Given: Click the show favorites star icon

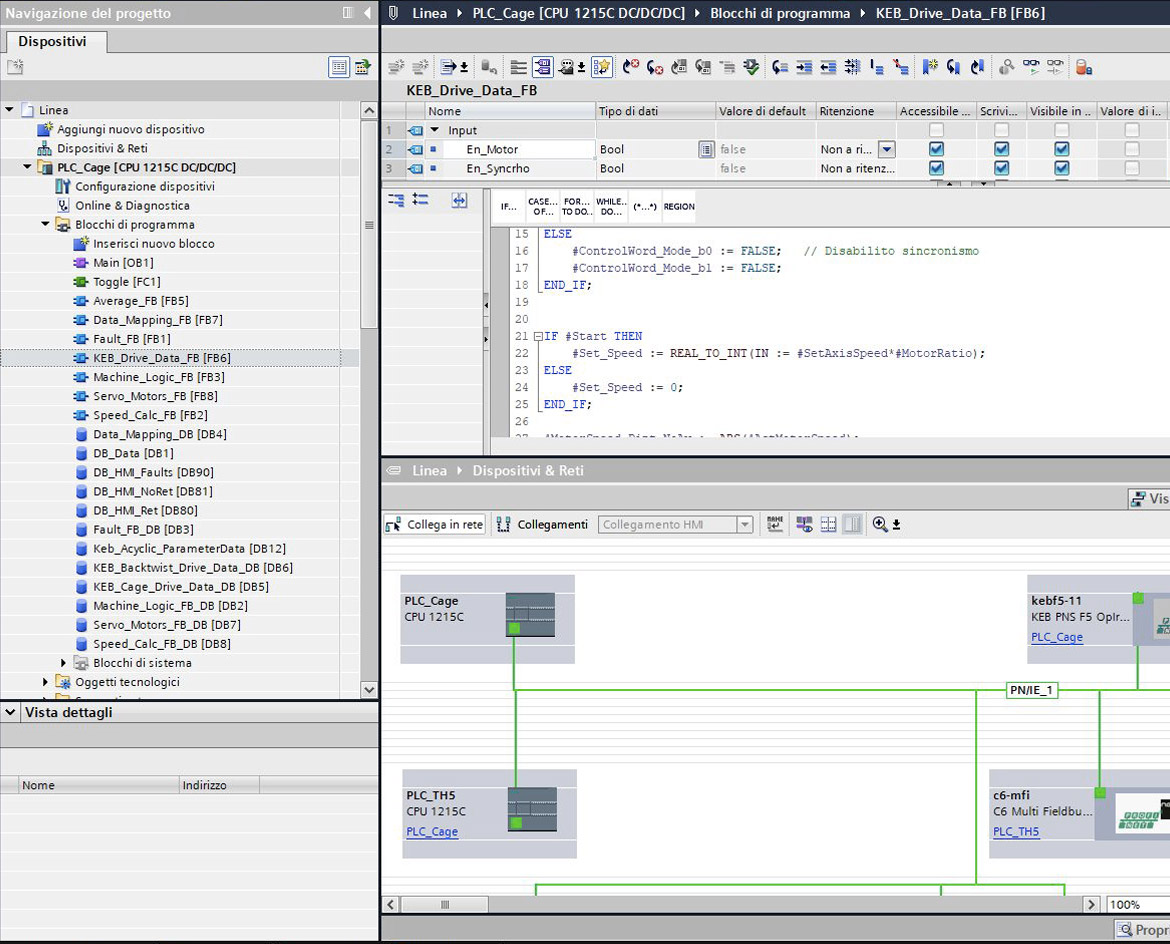Looking at the screenshot, I should 601,67.
